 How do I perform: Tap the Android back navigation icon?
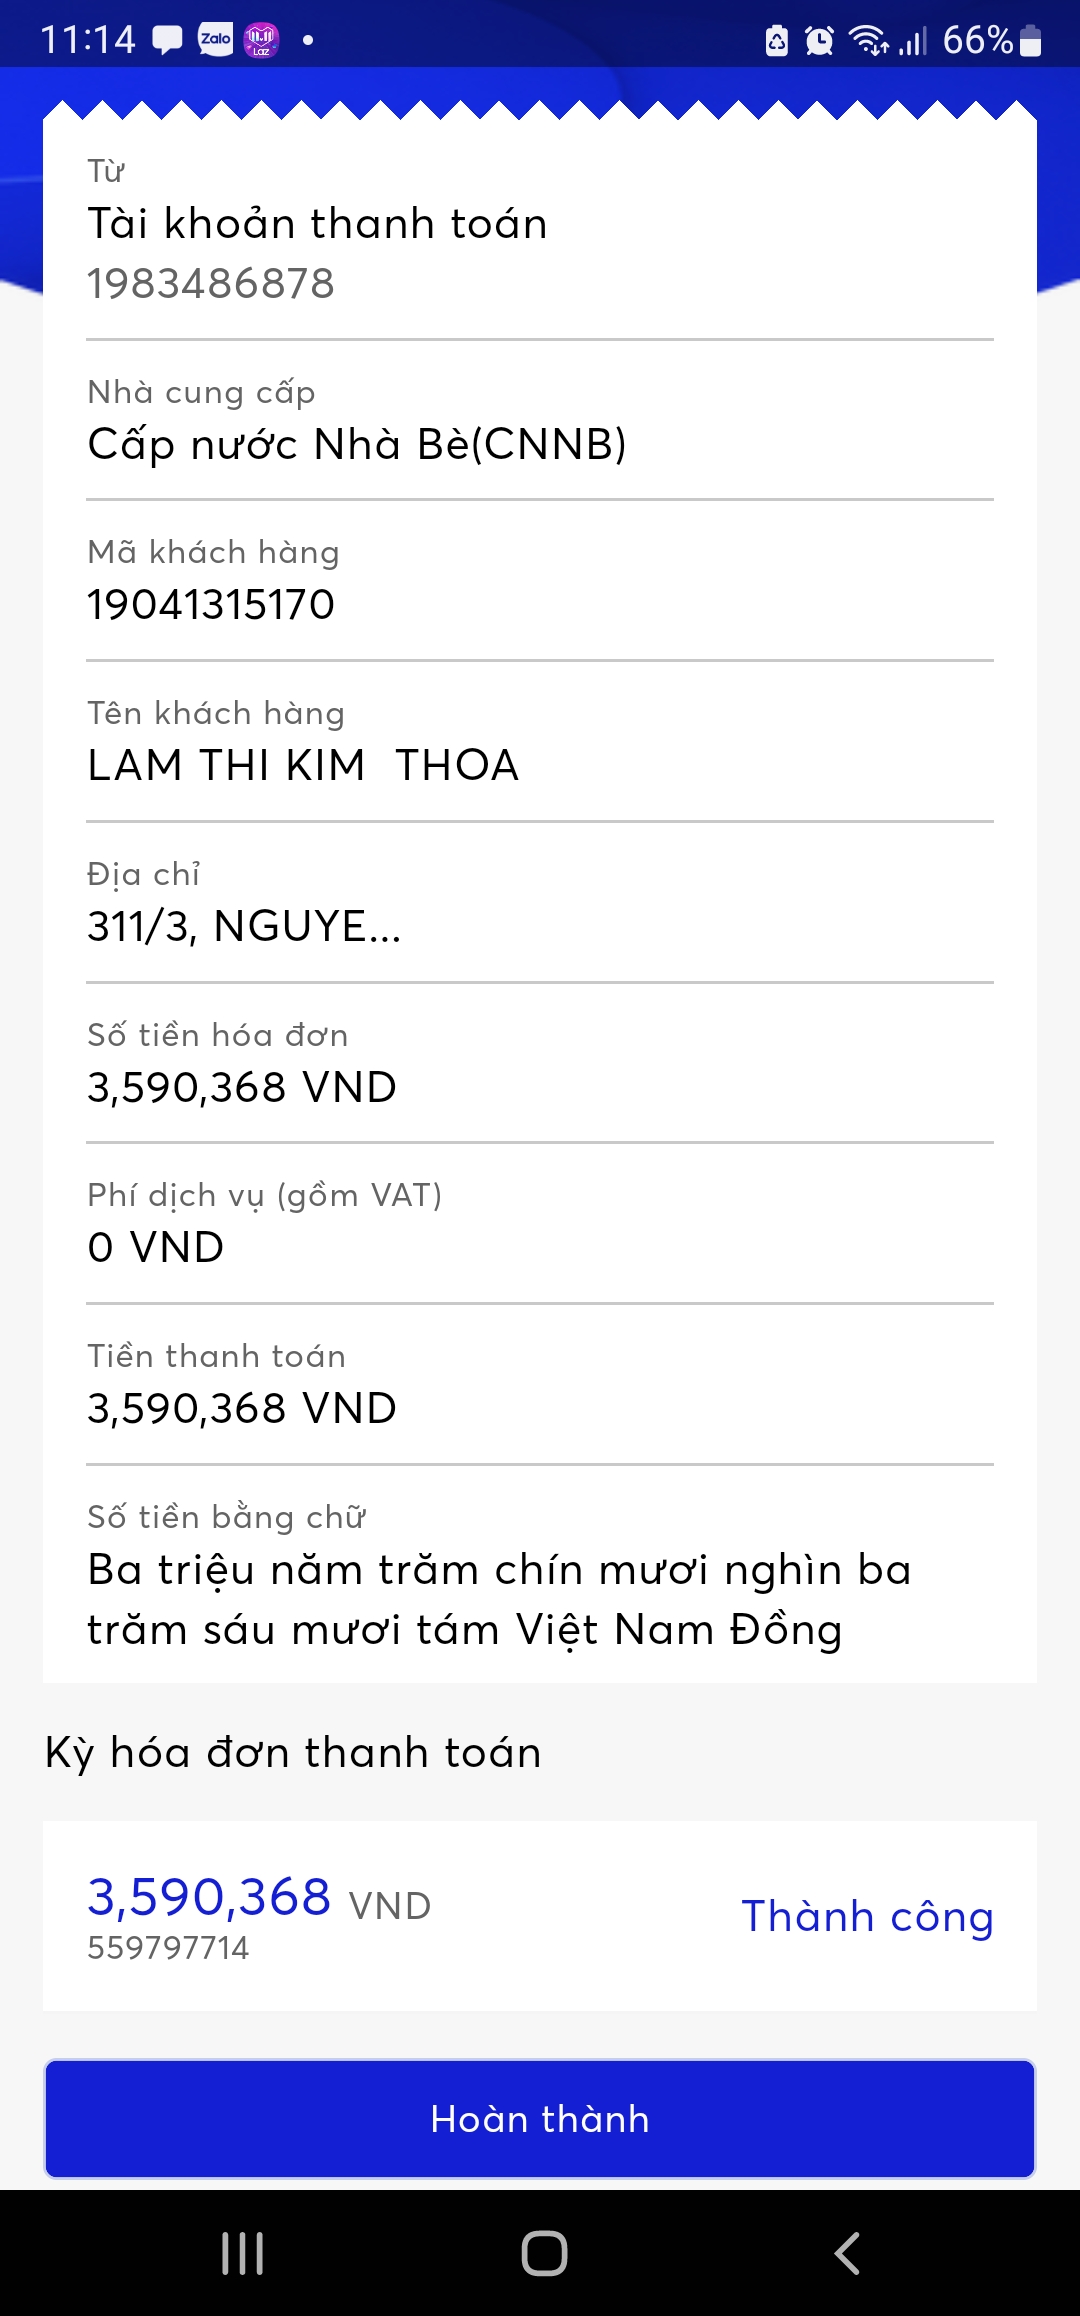847,2253
